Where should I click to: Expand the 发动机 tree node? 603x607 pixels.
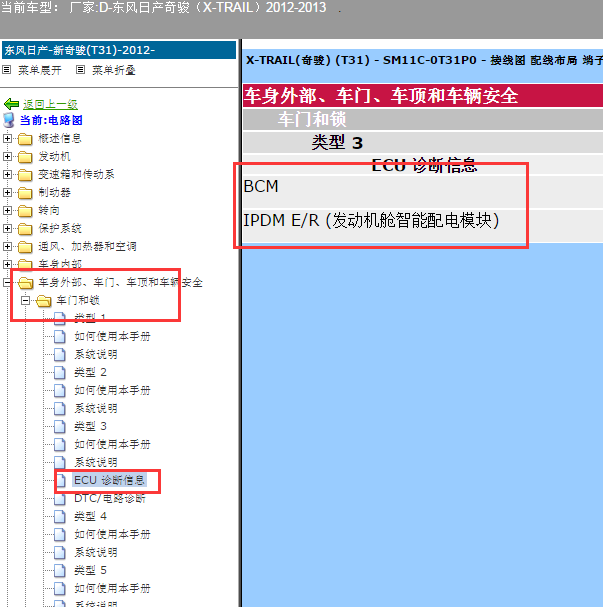[x=7, y=156]
